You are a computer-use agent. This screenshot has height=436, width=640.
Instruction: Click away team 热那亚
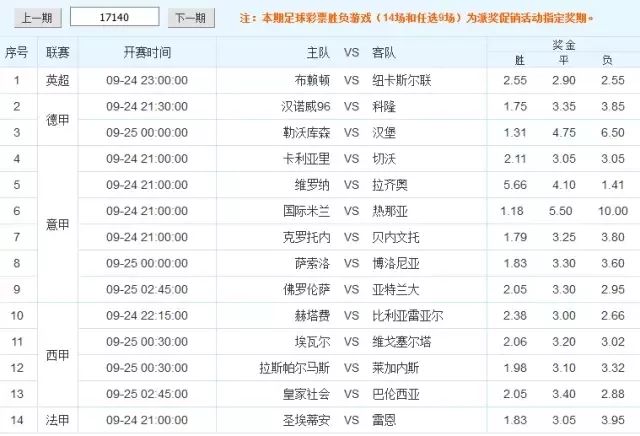coord(390,211)
